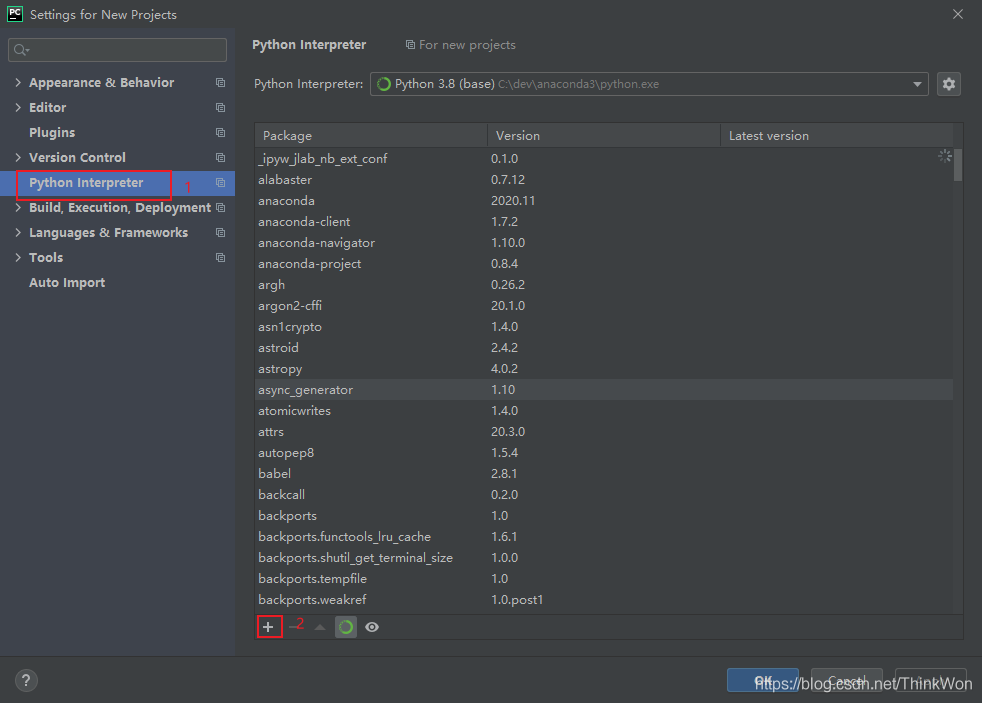Image resolution: width=982 pixels, height=703 pixels.
Task: Toggle show early releases eye icon
Action: tap(372, 627)
